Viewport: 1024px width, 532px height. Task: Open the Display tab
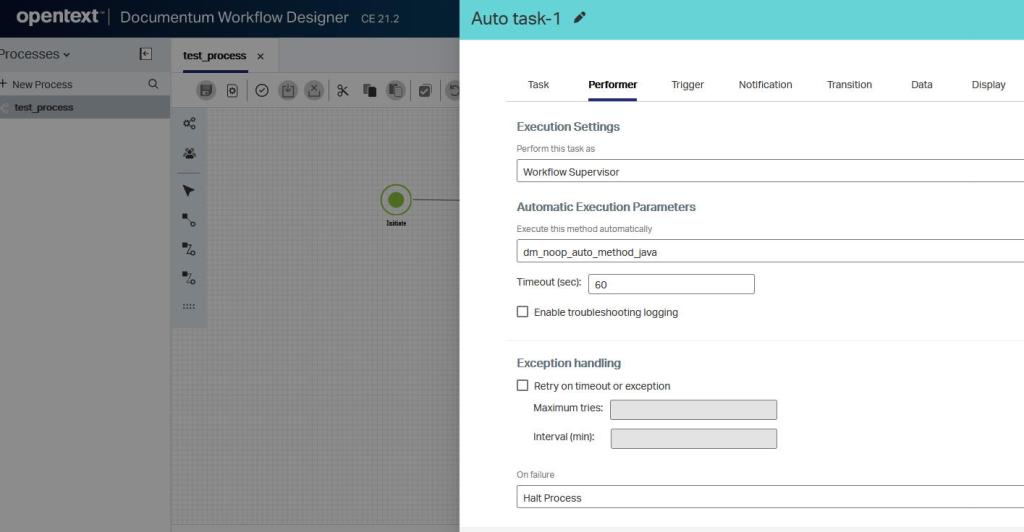pyautogui.click(x=988, y=84)
